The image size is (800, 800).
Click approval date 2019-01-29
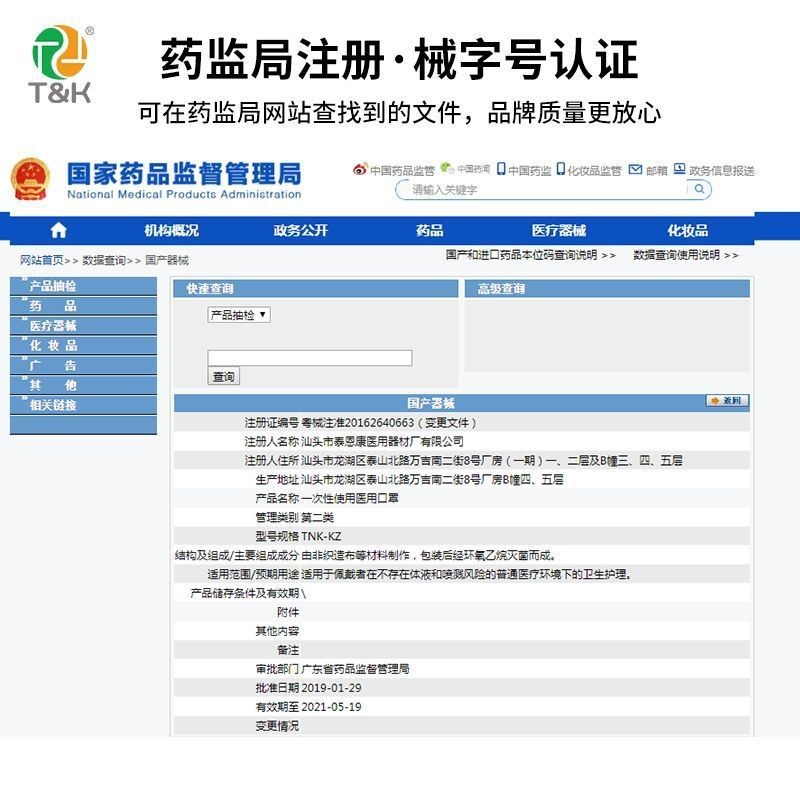331,688
